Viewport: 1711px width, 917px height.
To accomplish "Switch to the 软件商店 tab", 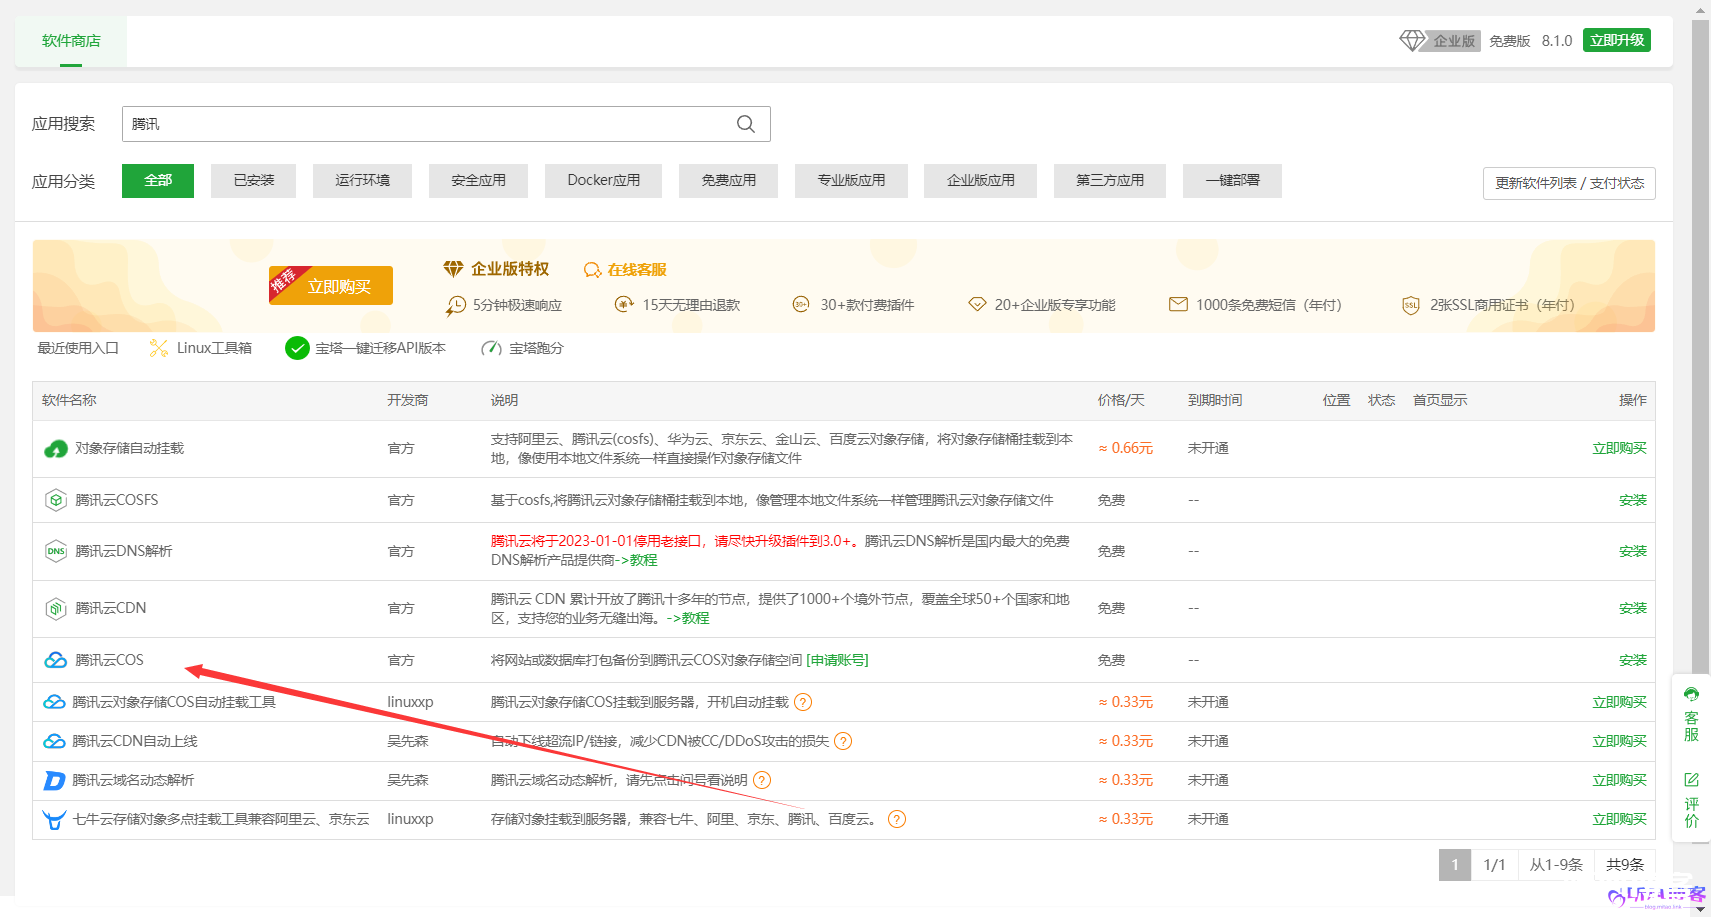I will pos(71,41).
